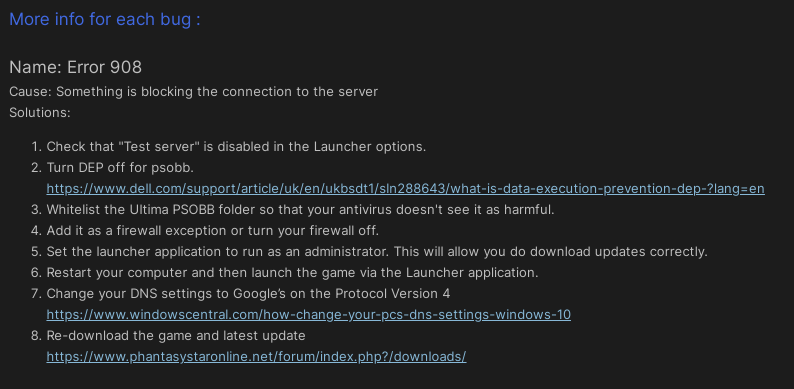Select the whitelist Ultima PSOBB folder step

tap(300, 210)
